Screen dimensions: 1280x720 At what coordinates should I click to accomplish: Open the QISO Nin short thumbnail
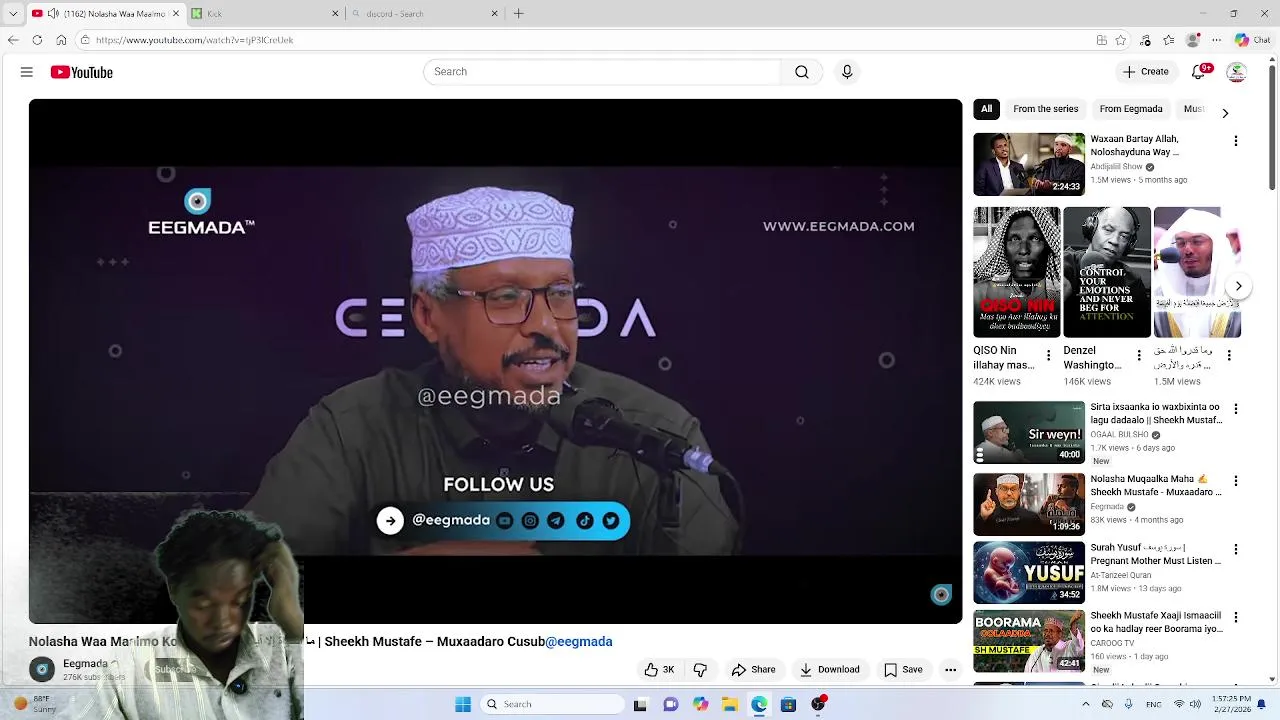(x=1017, y=272)
